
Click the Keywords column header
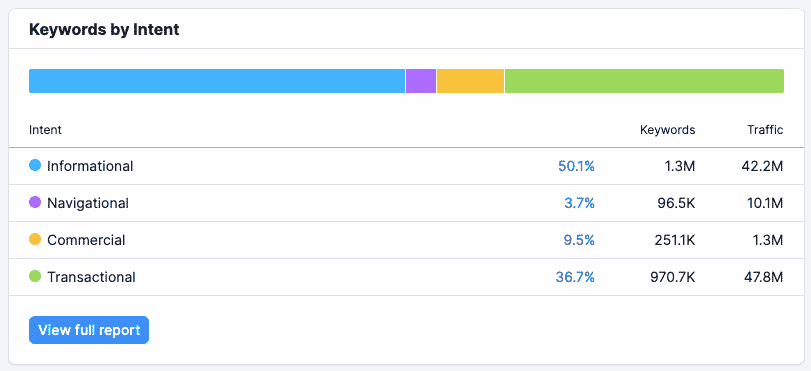[x=668, y=130]
